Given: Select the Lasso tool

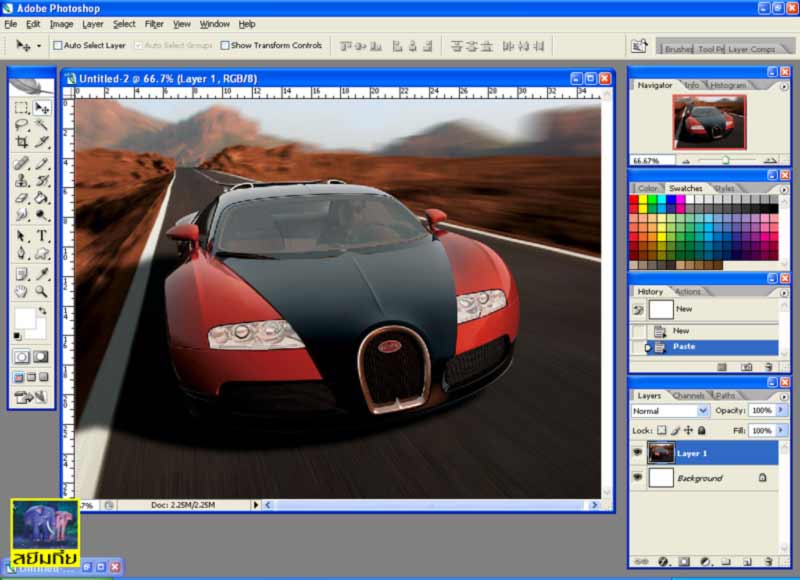Looking at the screenshot, I should [21, 124].
